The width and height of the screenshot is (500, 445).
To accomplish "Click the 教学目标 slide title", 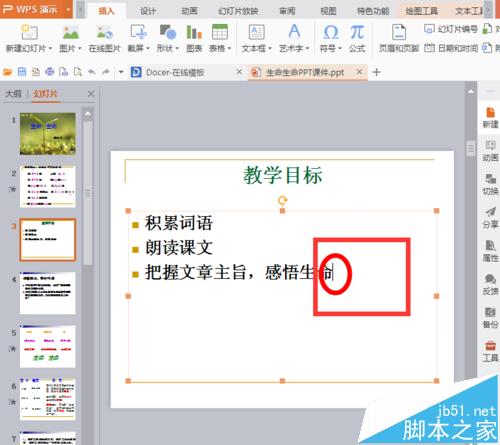I will [282, 175].
